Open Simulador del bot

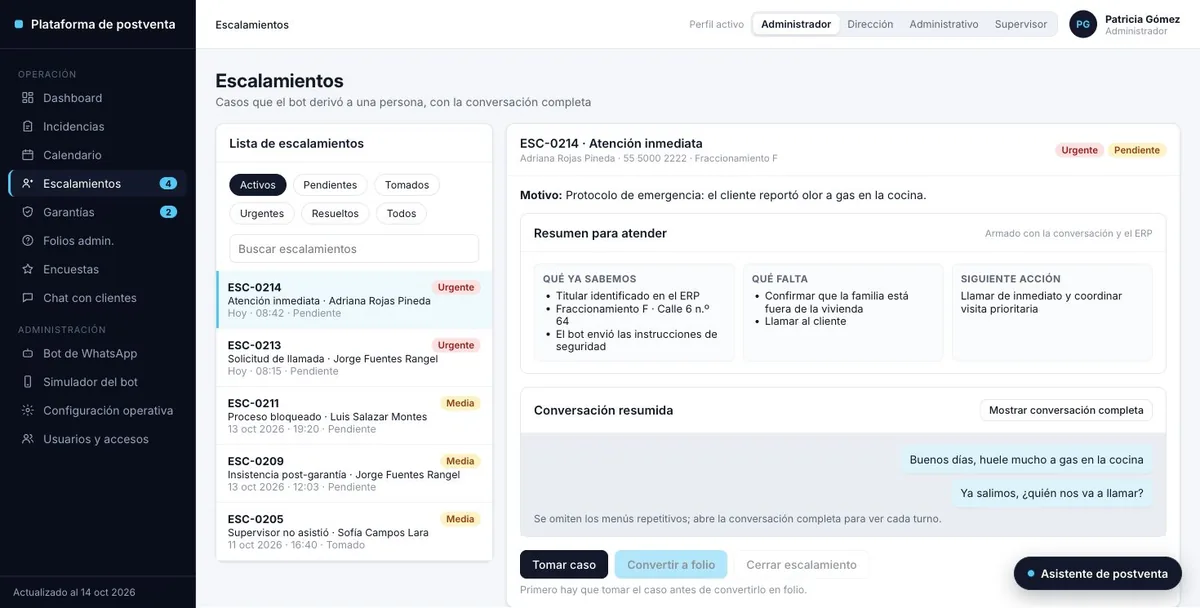coord(97,382)
